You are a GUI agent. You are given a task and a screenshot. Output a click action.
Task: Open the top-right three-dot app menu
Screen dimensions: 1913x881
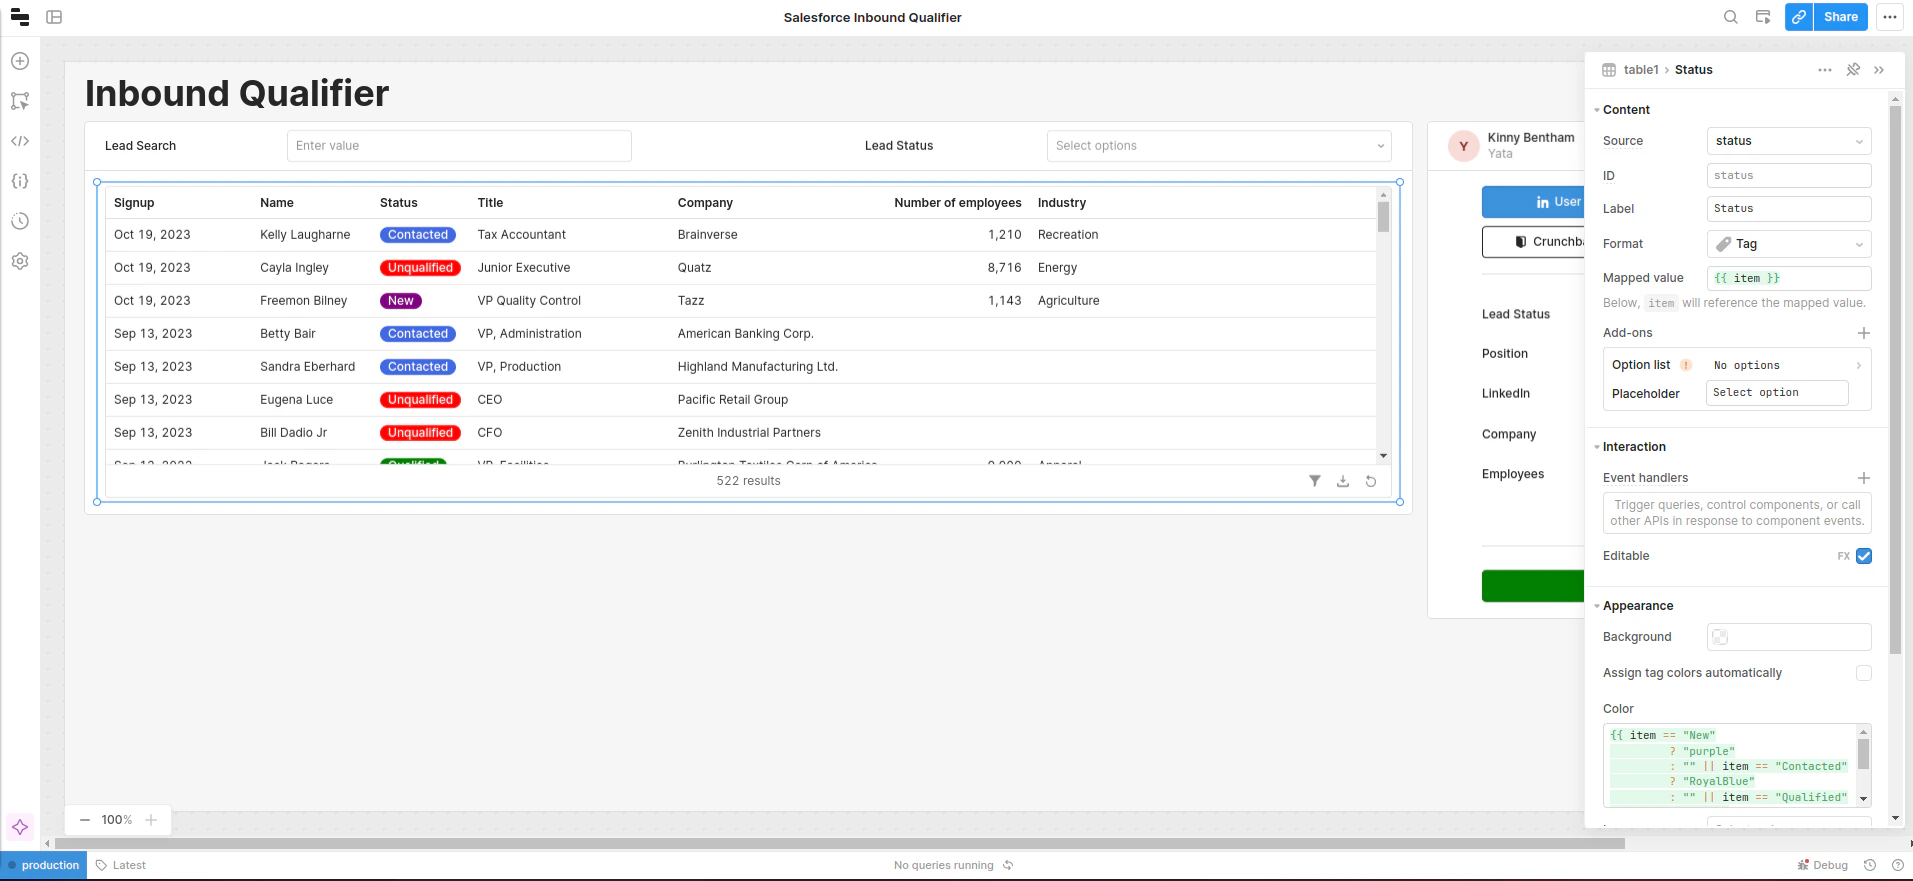point(1889,17)
